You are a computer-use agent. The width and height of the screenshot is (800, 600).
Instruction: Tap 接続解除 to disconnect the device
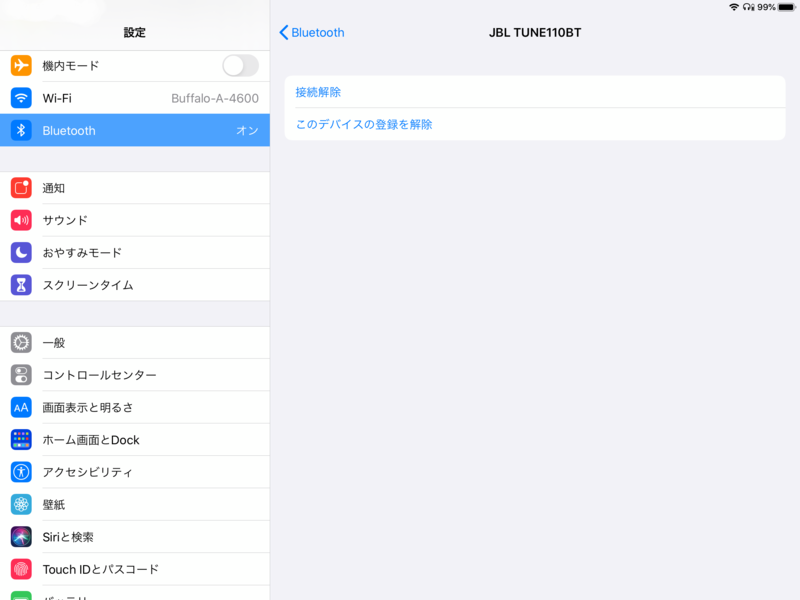point(535,92)
